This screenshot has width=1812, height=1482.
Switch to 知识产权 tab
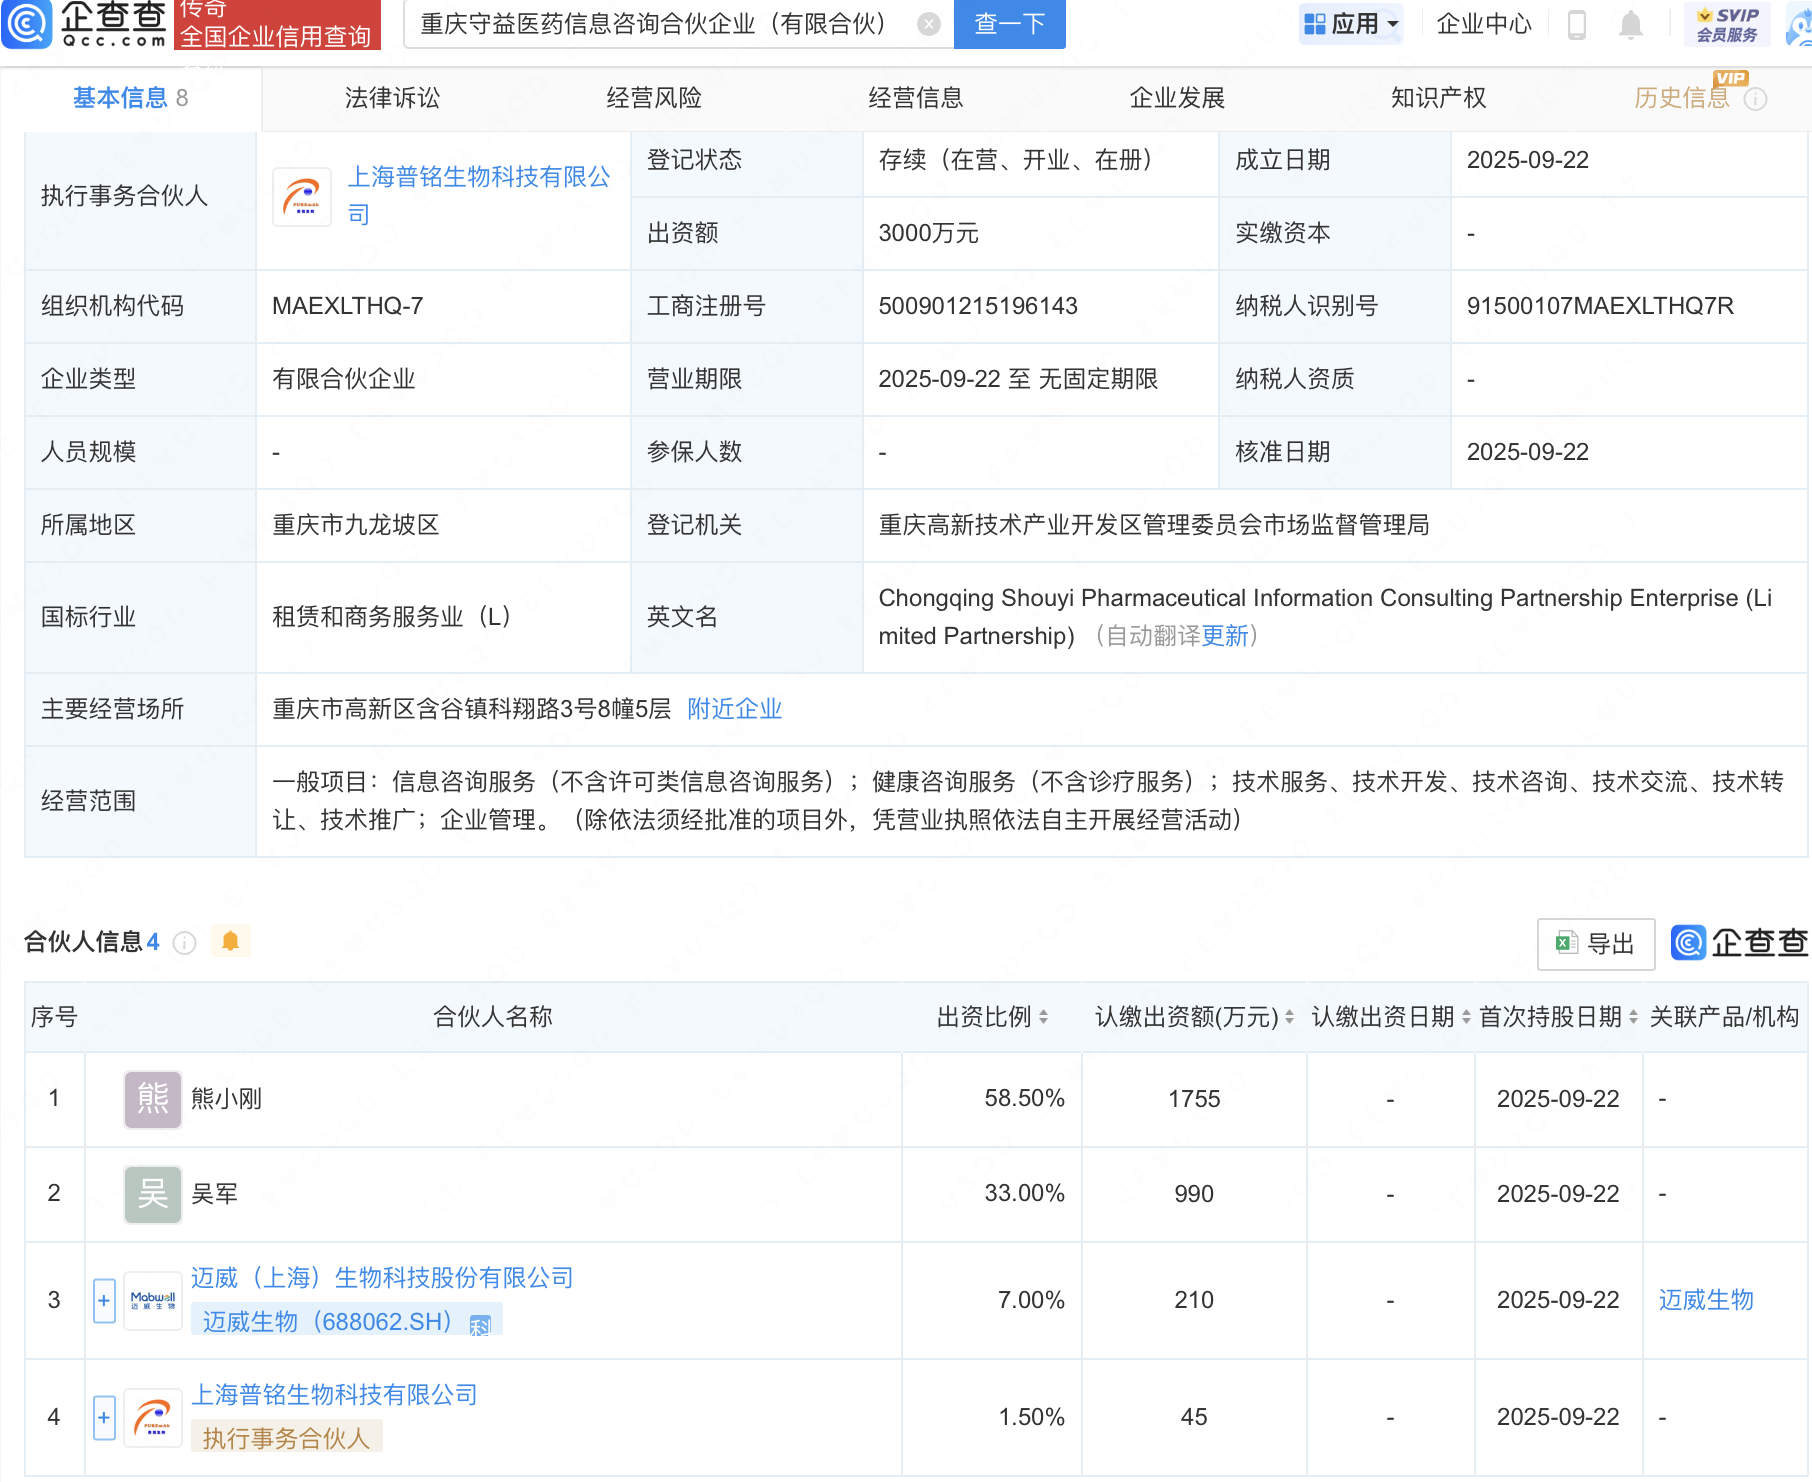click(1438, 98)
